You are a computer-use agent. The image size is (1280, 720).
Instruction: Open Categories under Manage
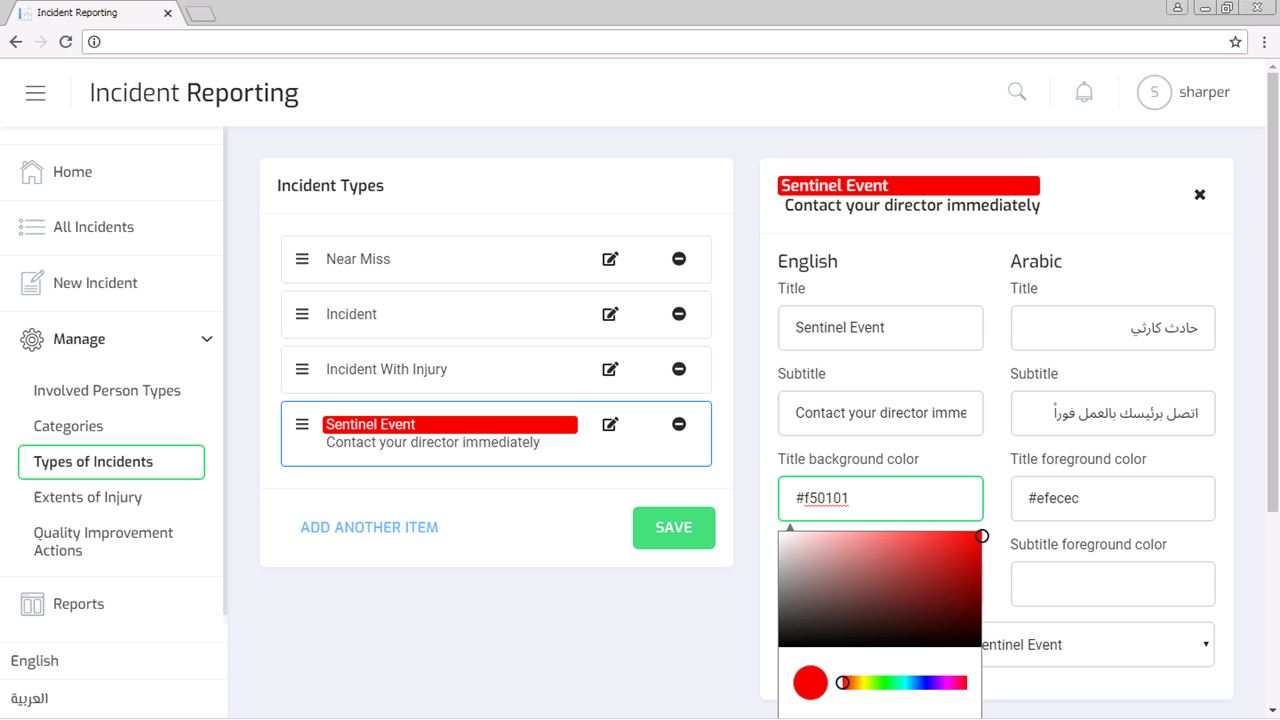tap(68, 426)
